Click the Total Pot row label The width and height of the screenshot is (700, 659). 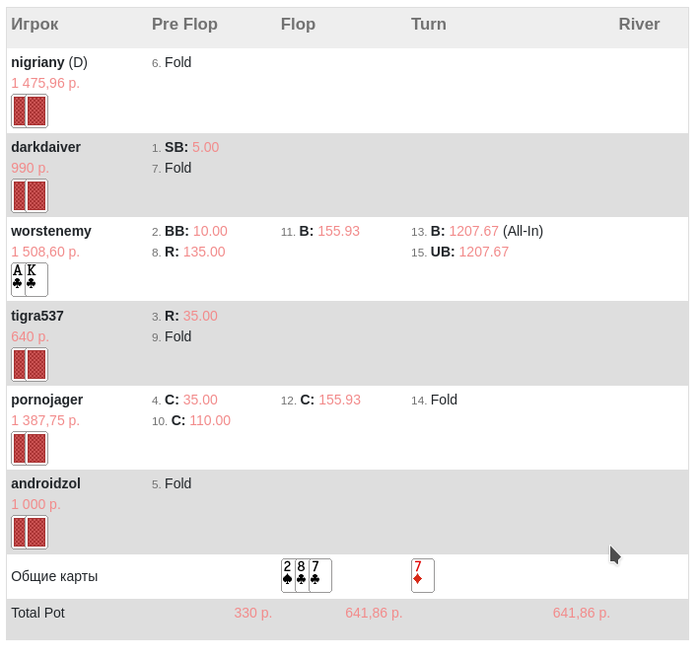tap(38, 612)
